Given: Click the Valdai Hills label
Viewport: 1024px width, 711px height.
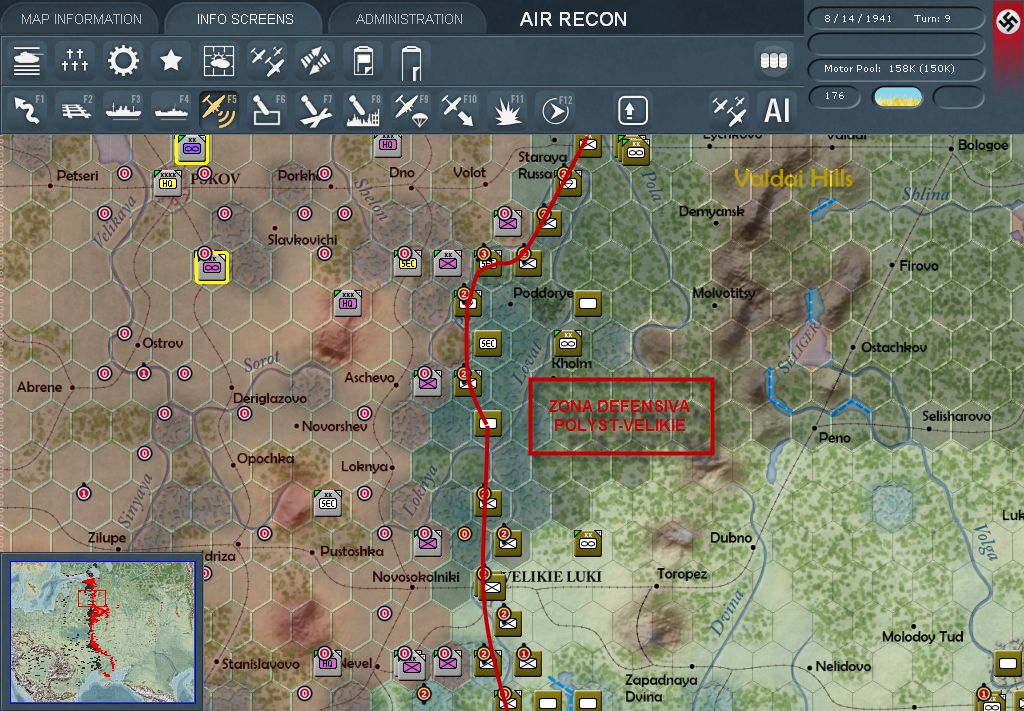Looking at the screenshot, I should (x=793, y=178).
